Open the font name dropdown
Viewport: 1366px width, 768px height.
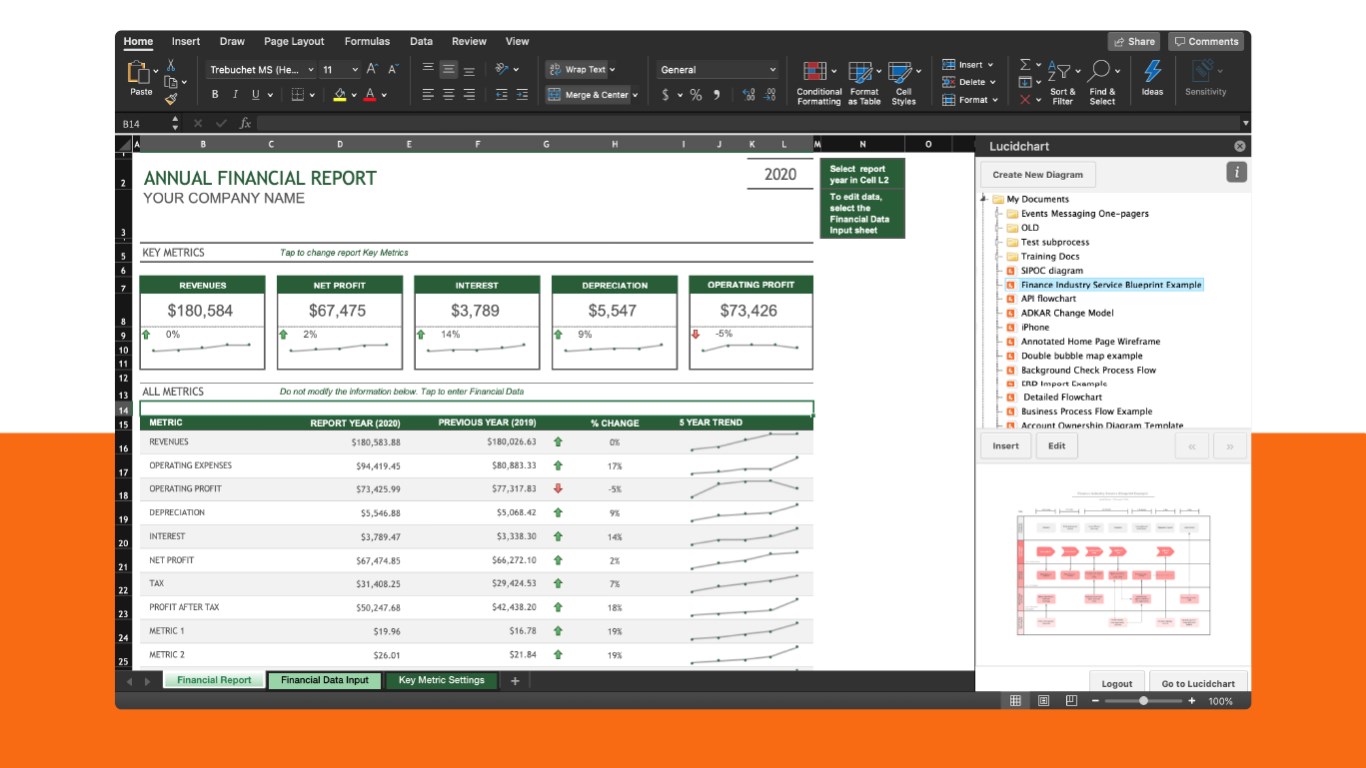coord(311,70)
